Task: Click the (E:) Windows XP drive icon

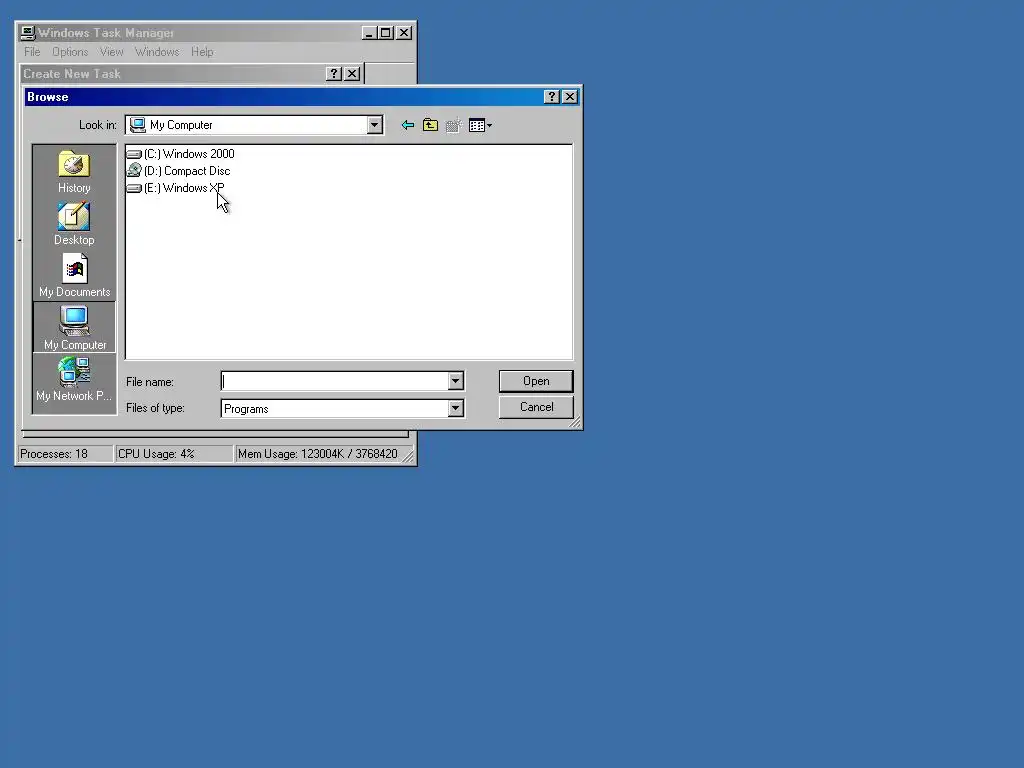Action: pyautogui.click(x=134, y=188)
